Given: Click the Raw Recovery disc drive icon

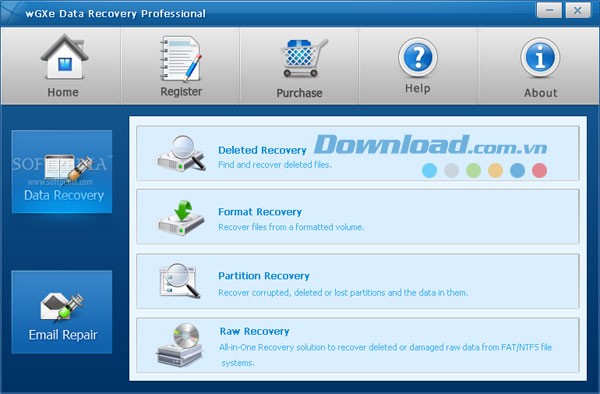Looking at the screenshot, I should coord(179,345).
